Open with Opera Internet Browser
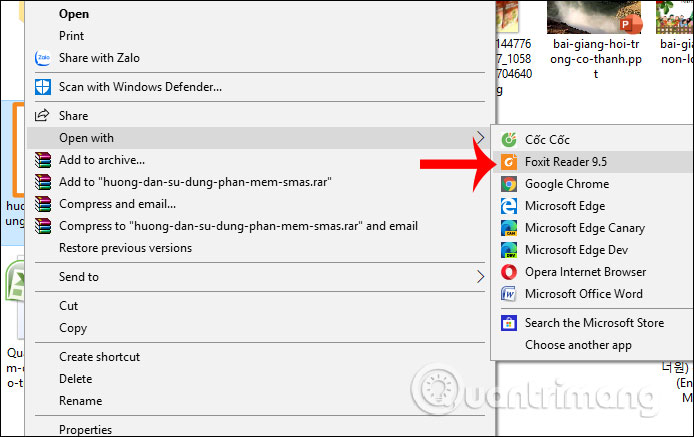Viewport: 694px width, 437px height. (585, 272)
